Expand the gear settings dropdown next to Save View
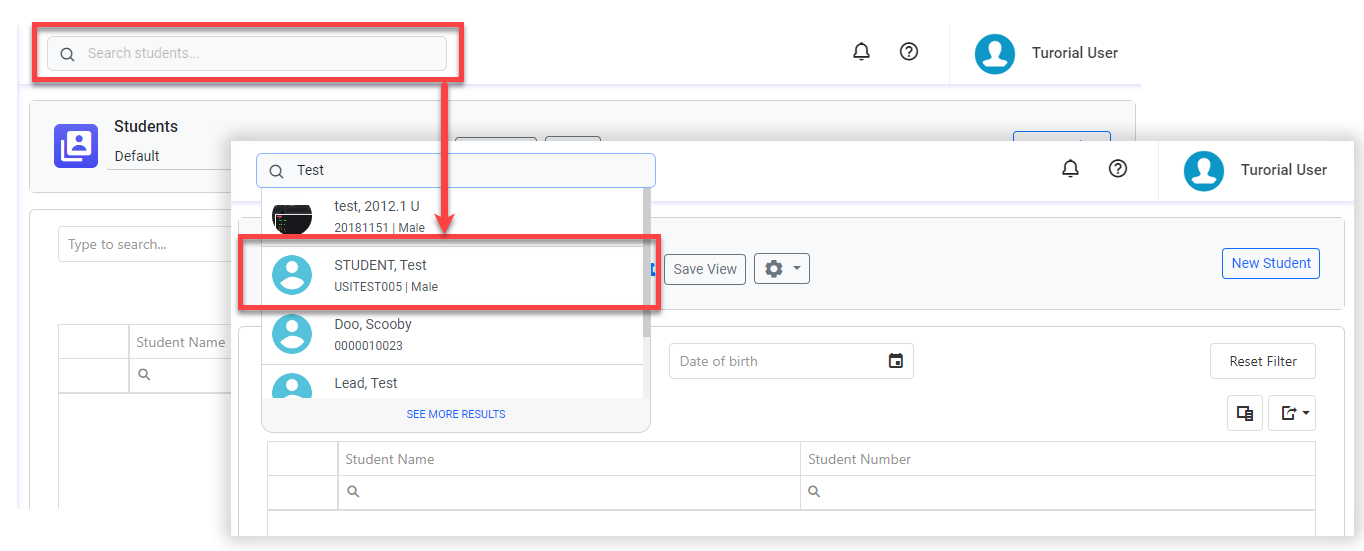This screenshot has width=1364, height=551. pos(781,269)
